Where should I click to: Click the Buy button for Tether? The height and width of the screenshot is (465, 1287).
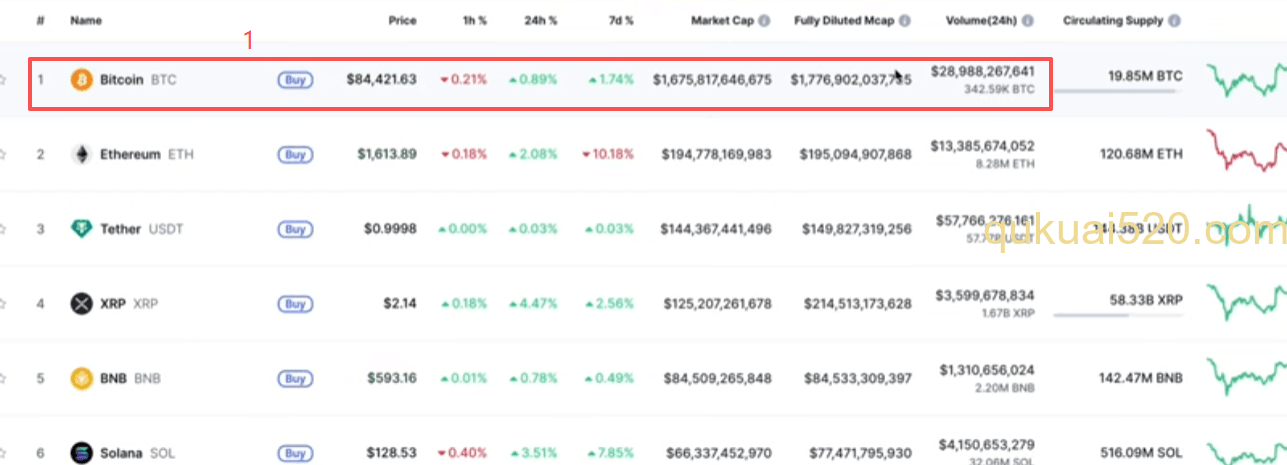pyautogui.click(x=295, y=229)
